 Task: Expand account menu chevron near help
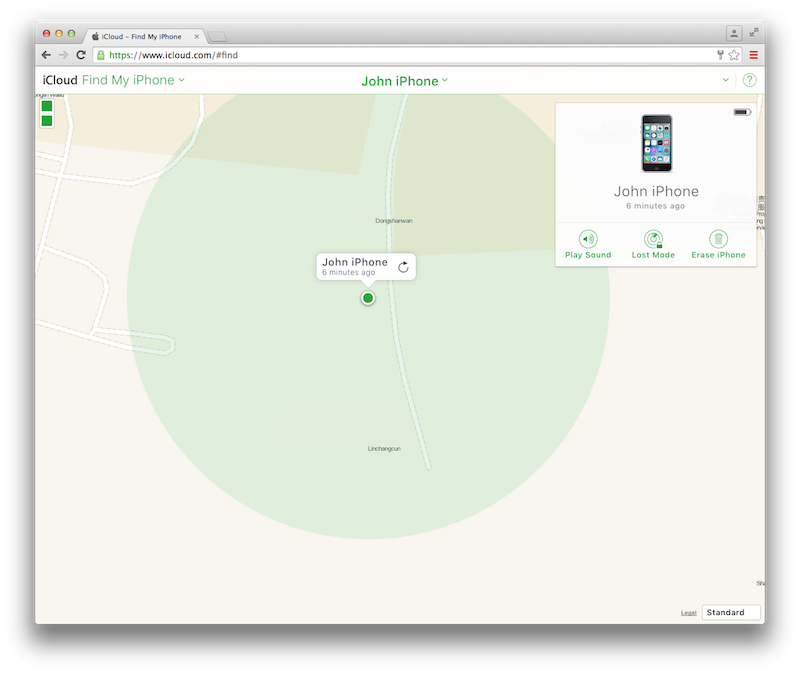(x=726, y=80)
